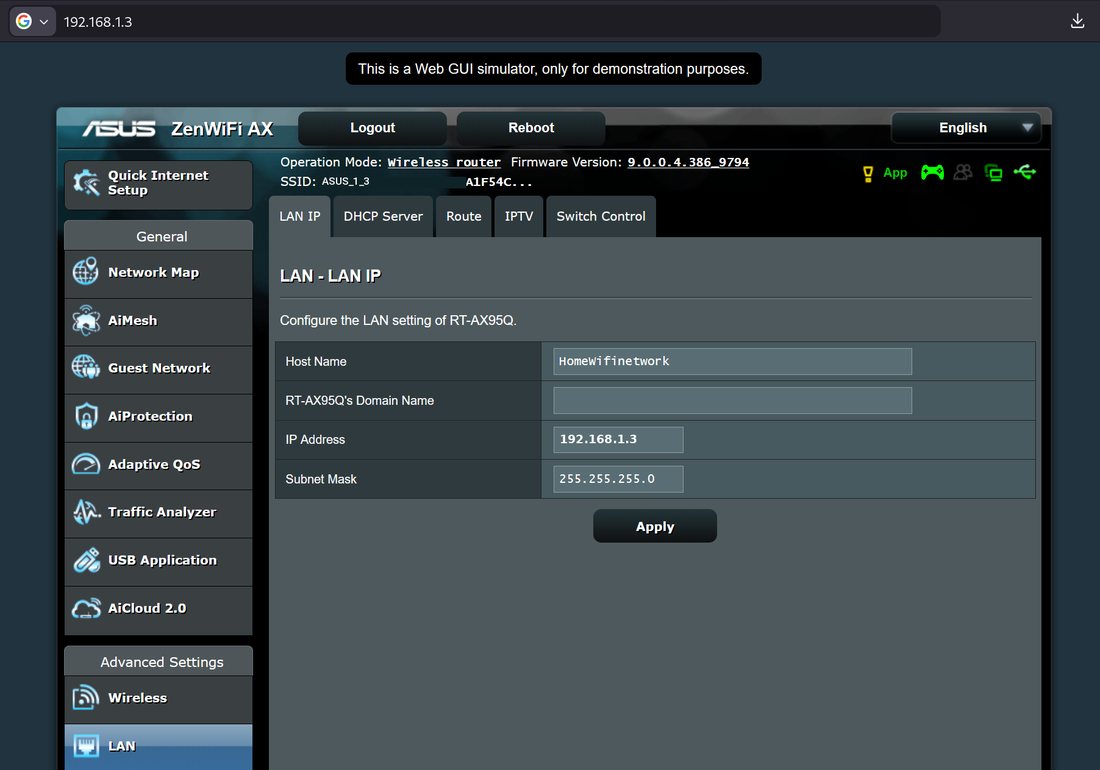Open Network Map globe icon
This screenshot has height=770, width=1100.
click(x=86, y=272)
